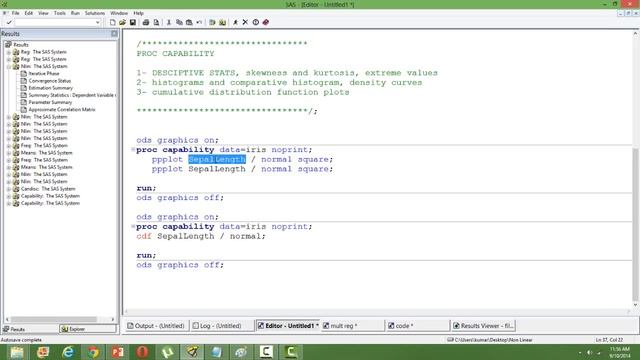Select the Iterative Phase output item

tap(44, 73)
